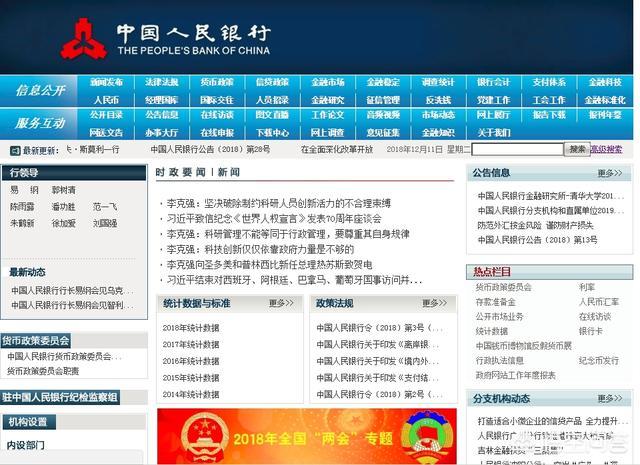Open the 2015年统计数据 link
Image resolution: width=640 pixels, height=465 pixels.
(191, 378)
